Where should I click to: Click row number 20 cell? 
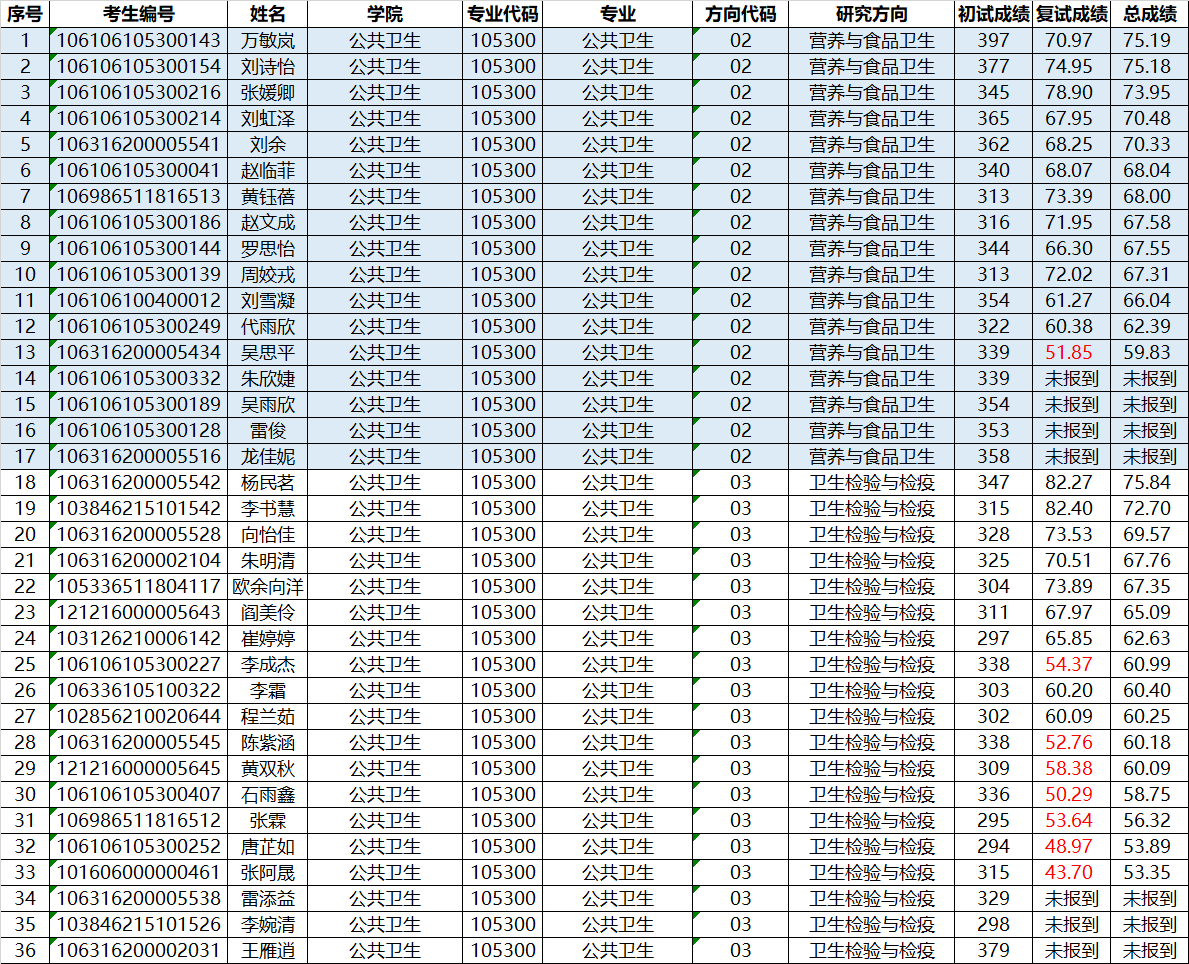(25, 534)
